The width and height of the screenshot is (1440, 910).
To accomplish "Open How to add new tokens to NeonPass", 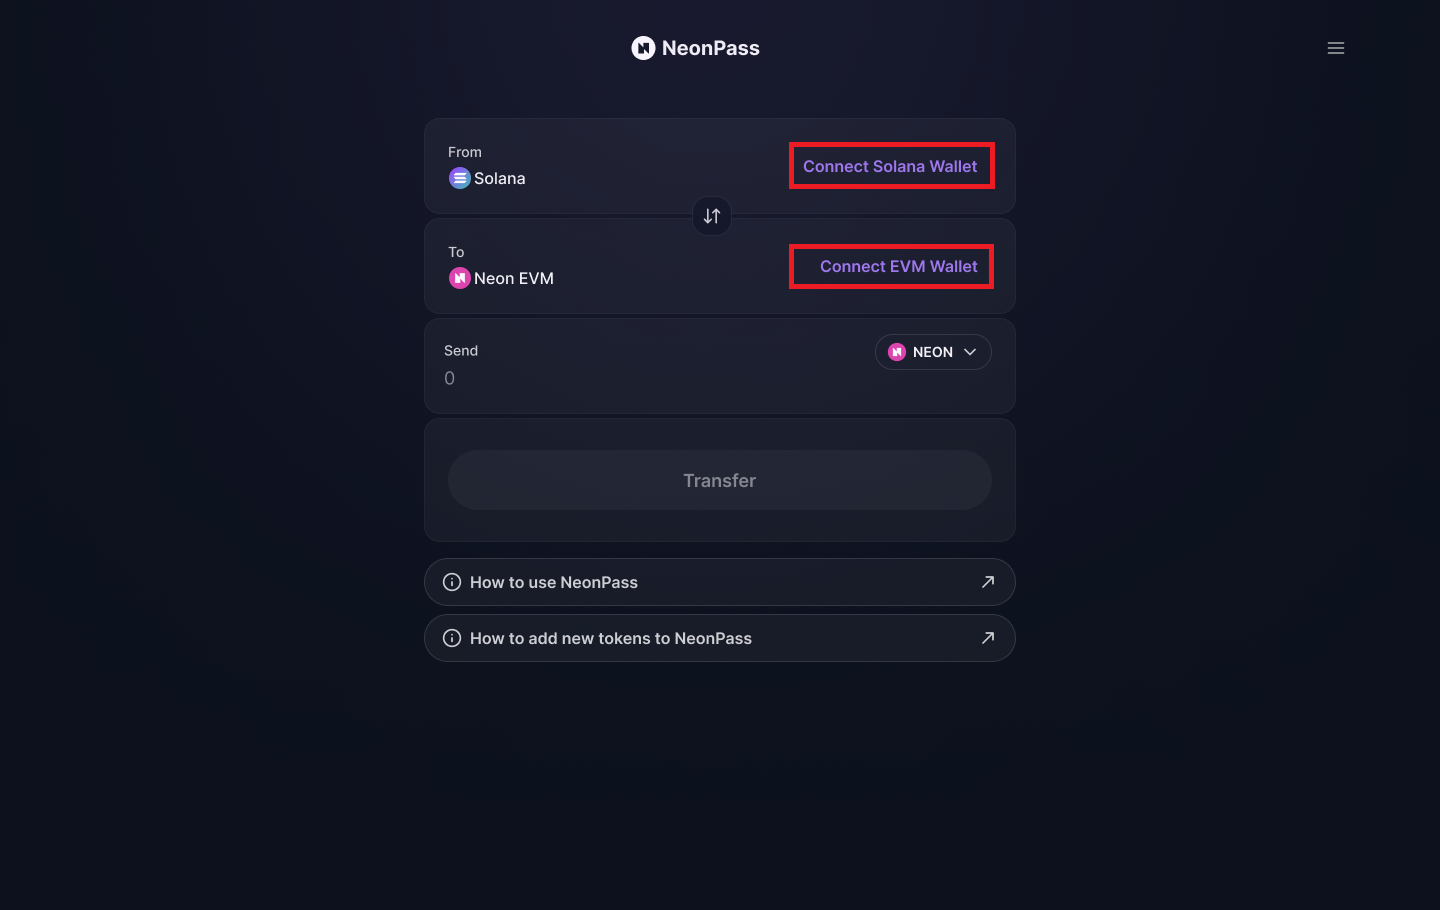I will [x=720, y=638].
